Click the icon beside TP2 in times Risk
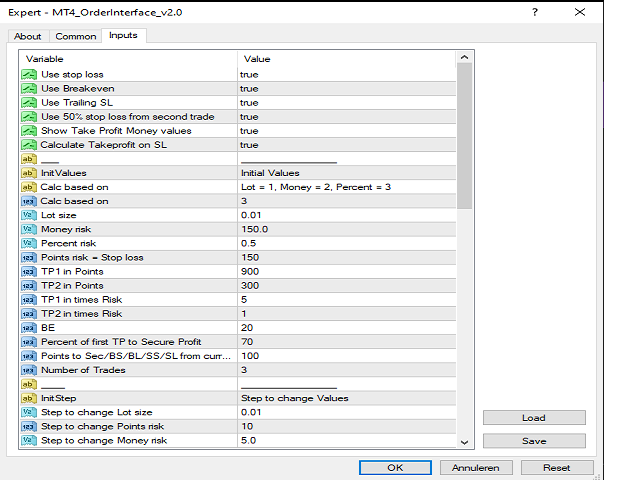640x480 pixels. pos(29,314)
